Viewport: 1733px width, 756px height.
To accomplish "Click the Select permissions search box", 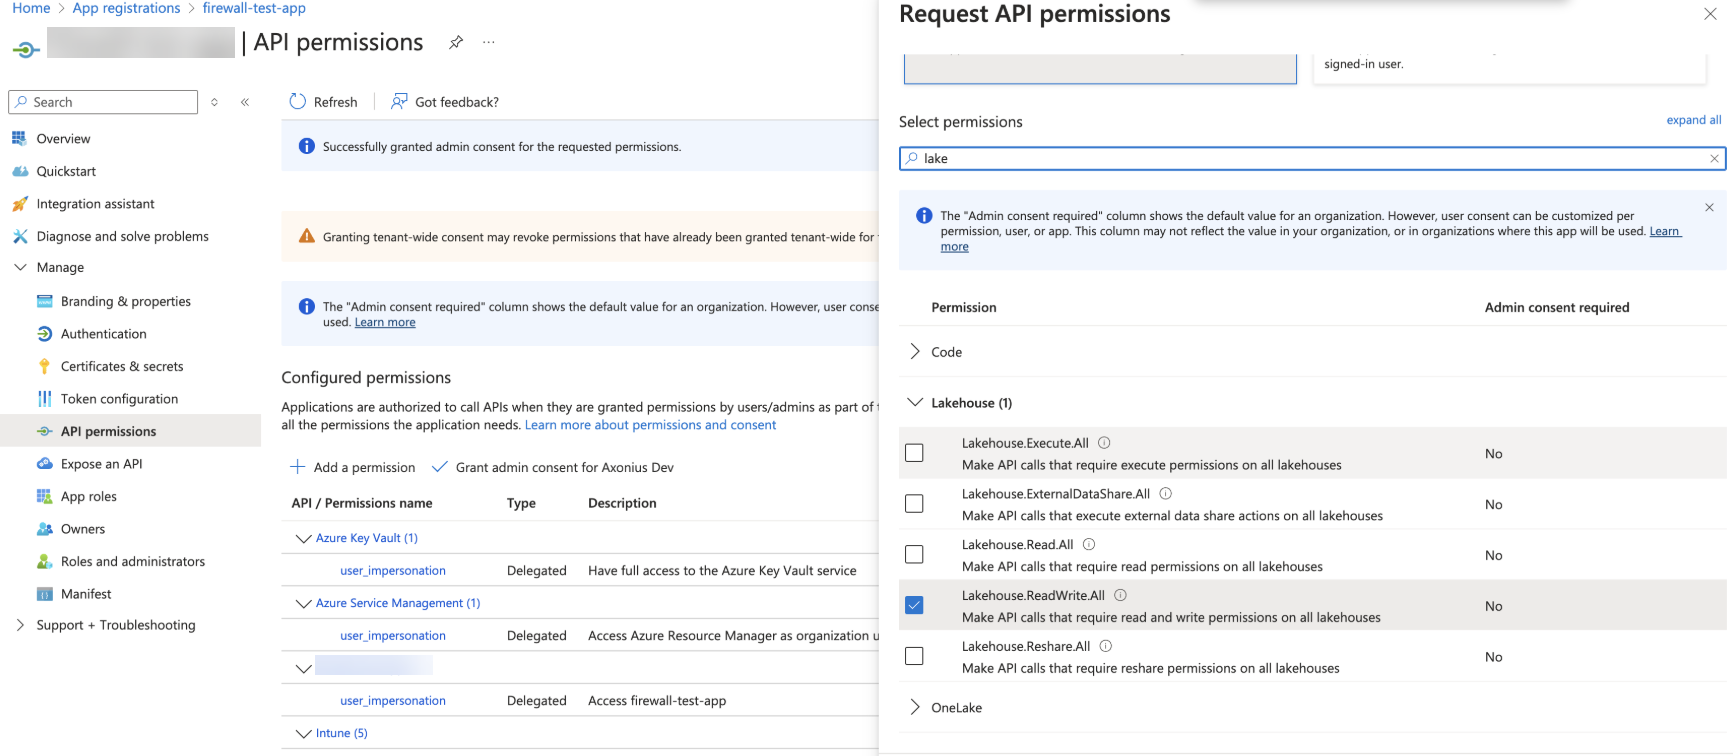I will pyautogui.click(x=1312, y=158).
